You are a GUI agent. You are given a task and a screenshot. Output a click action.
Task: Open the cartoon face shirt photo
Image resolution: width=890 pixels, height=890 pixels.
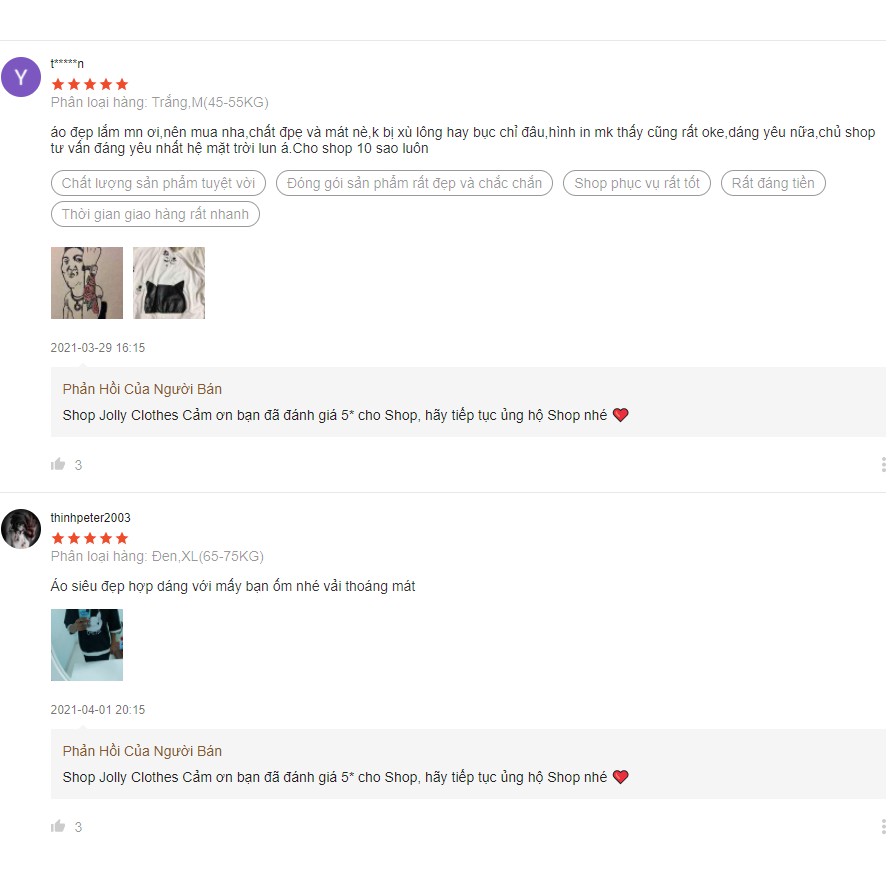click(87, 283)
